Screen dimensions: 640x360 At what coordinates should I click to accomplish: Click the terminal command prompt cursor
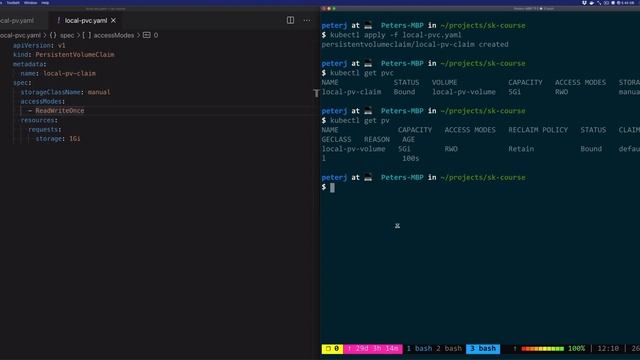tap(332, 187)
